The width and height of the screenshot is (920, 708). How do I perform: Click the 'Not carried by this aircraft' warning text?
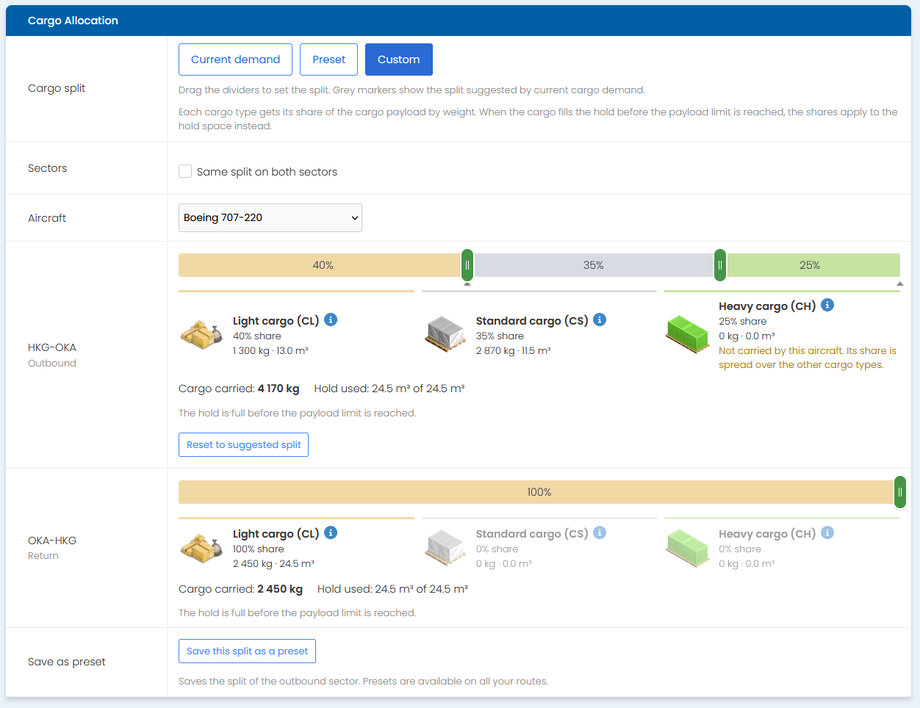coord(807,358)
